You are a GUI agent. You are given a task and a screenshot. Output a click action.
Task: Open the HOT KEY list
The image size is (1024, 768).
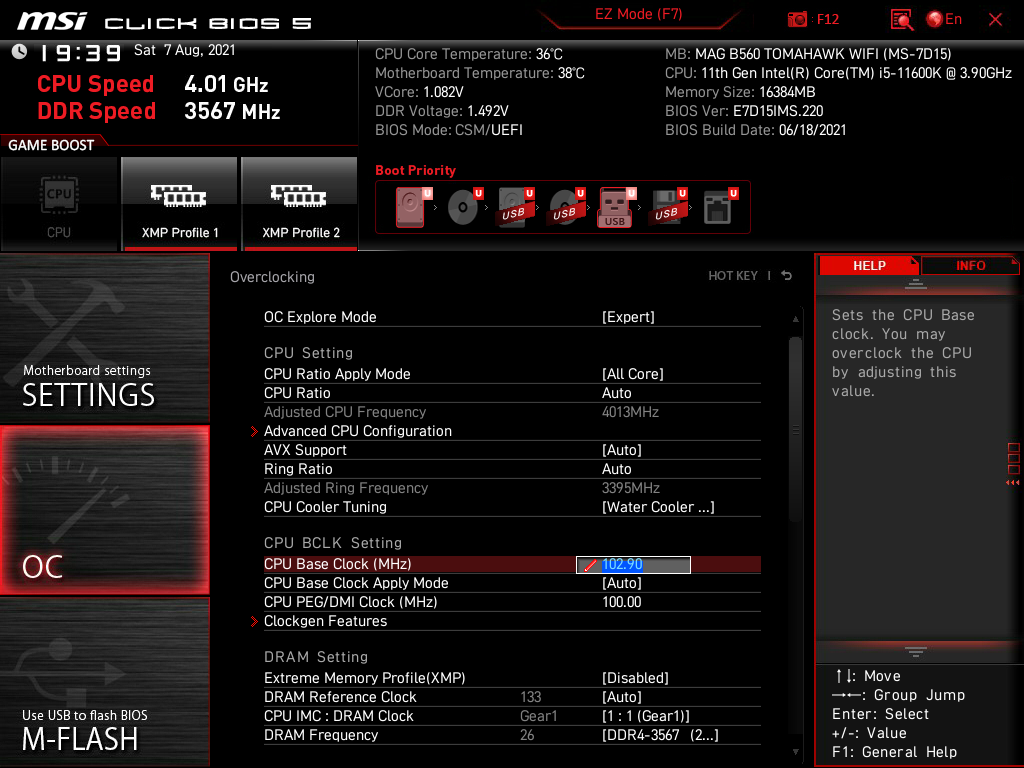733,276
